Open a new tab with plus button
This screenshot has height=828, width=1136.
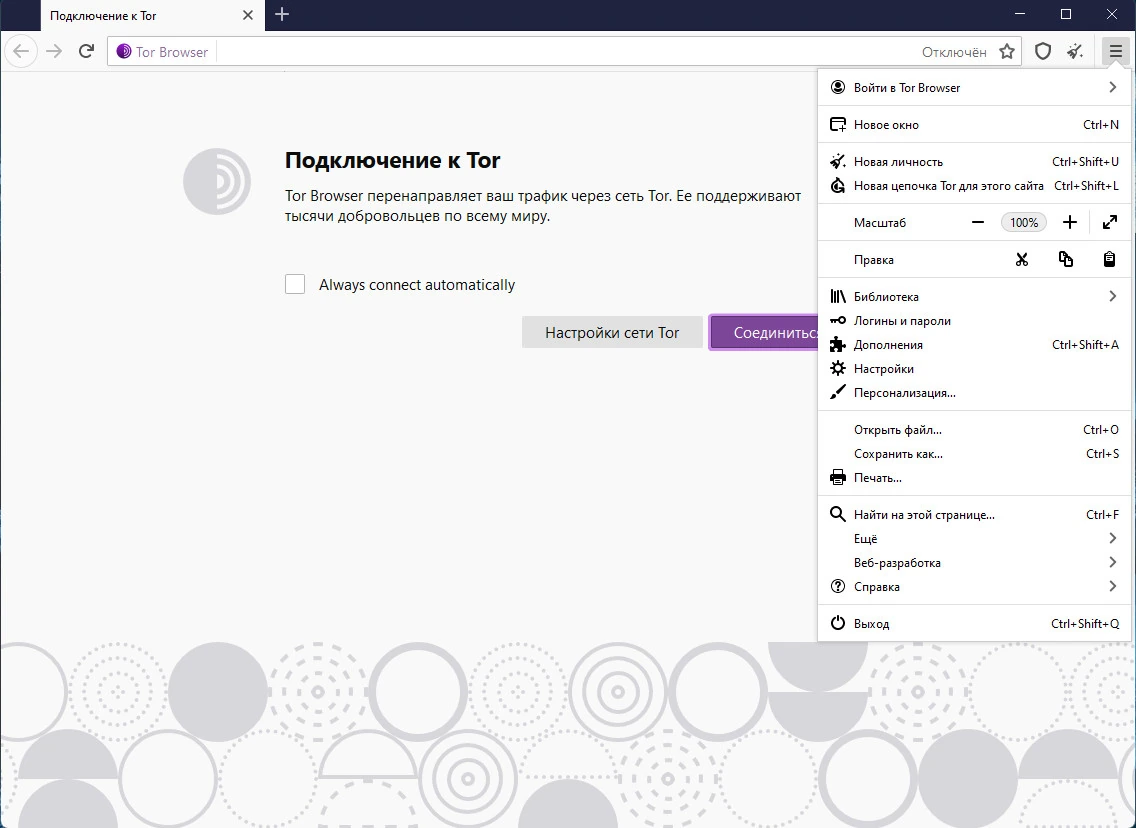point(283,14)
